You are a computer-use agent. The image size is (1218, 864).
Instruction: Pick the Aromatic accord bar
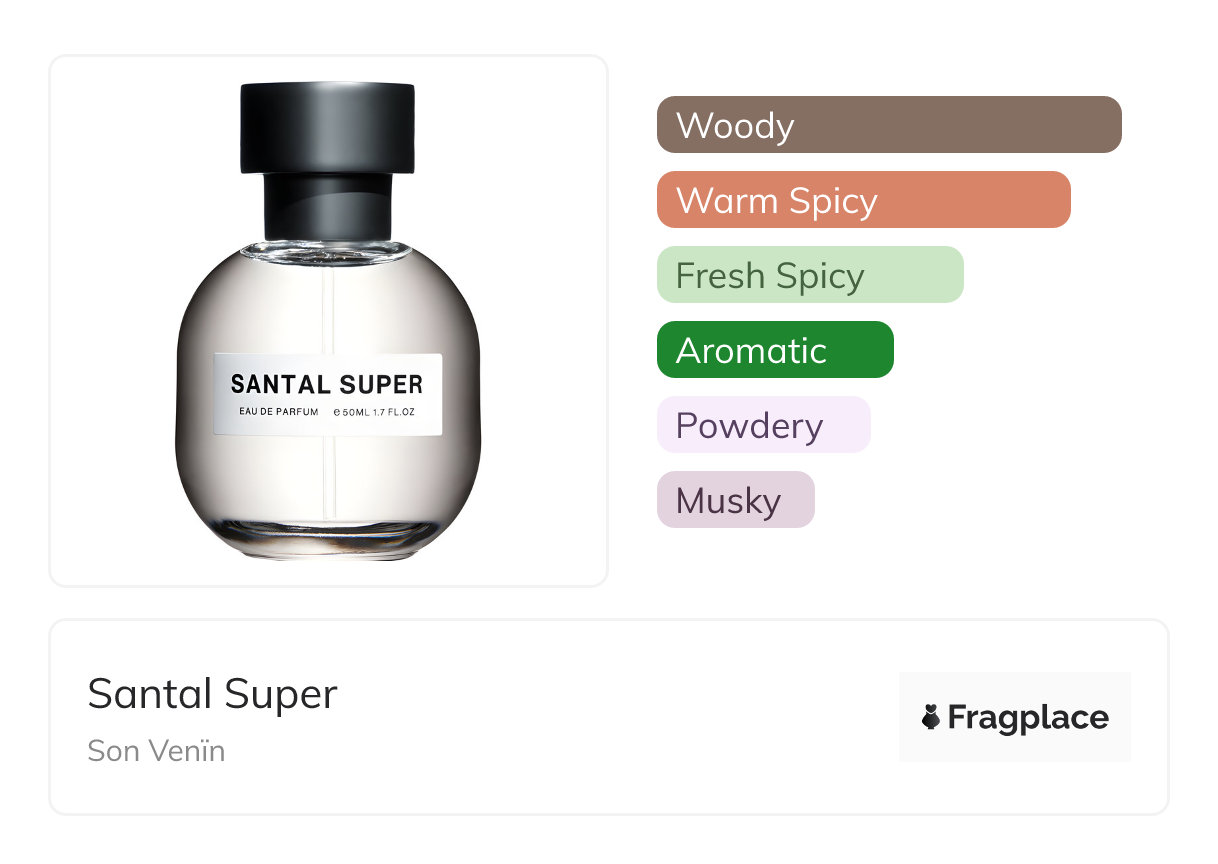point(775,350)
